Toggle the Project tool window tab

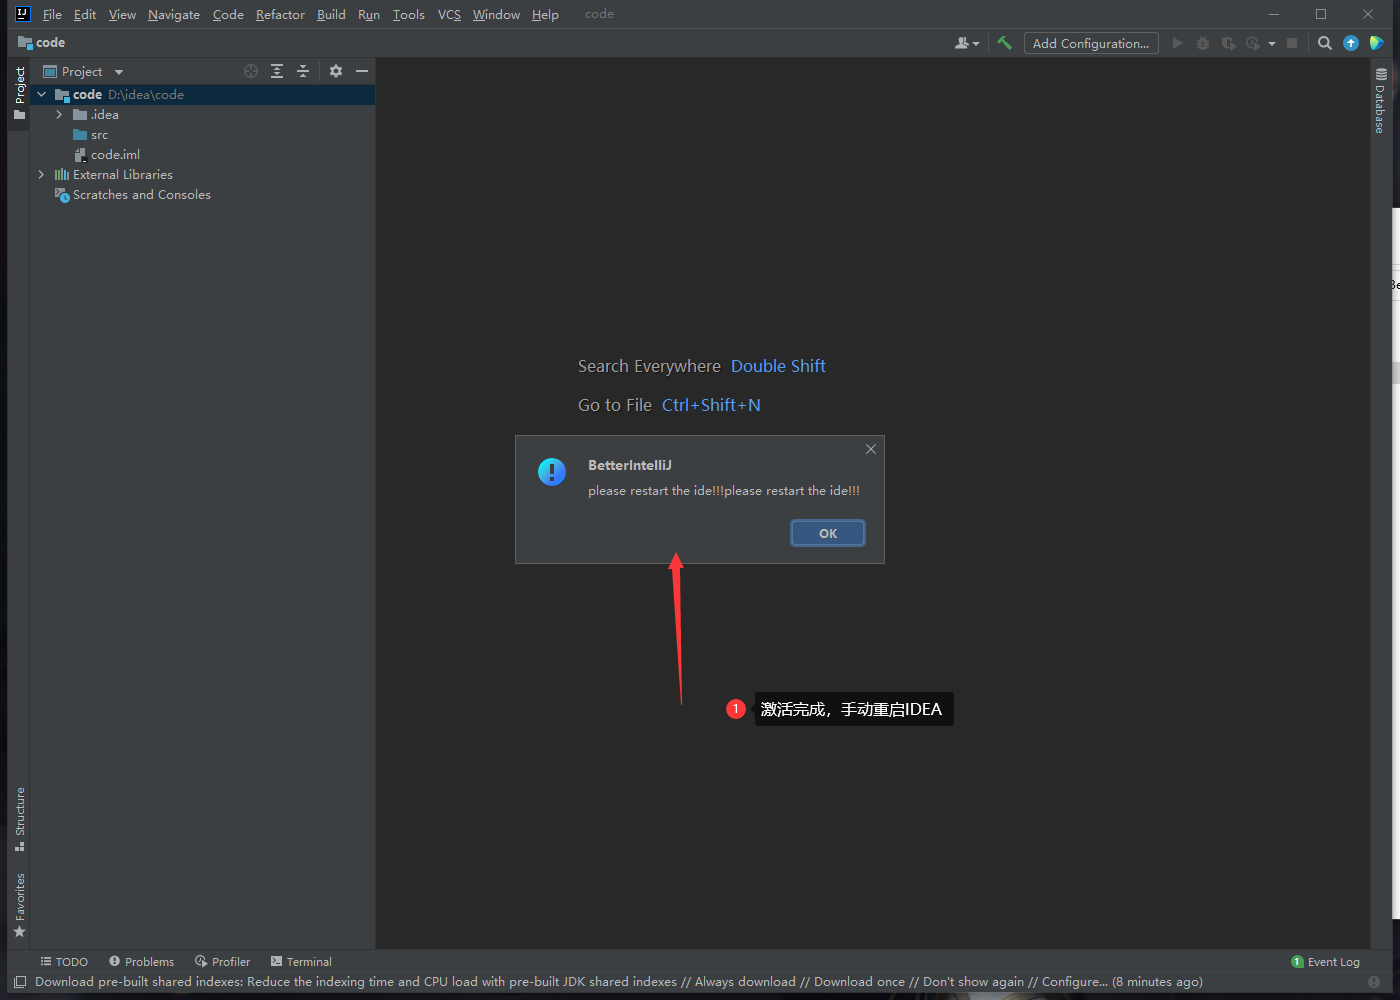pyautogui.click(x=19, y=93)
